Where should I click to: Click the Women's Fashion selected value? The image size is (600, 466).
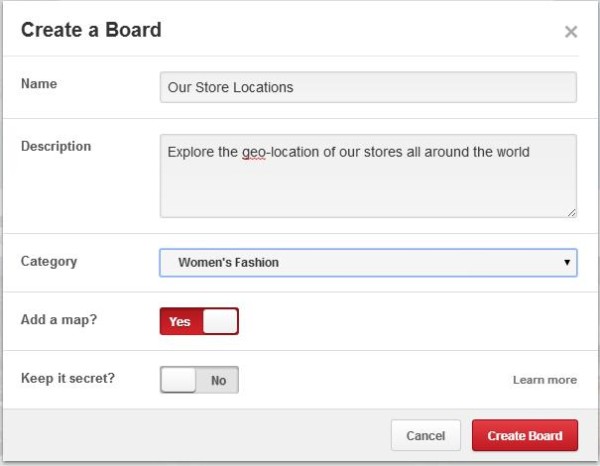point(228,262)
